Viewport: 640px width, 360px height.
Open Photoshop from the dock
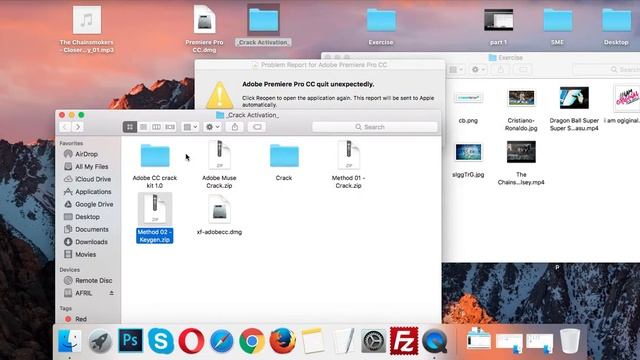131,340
